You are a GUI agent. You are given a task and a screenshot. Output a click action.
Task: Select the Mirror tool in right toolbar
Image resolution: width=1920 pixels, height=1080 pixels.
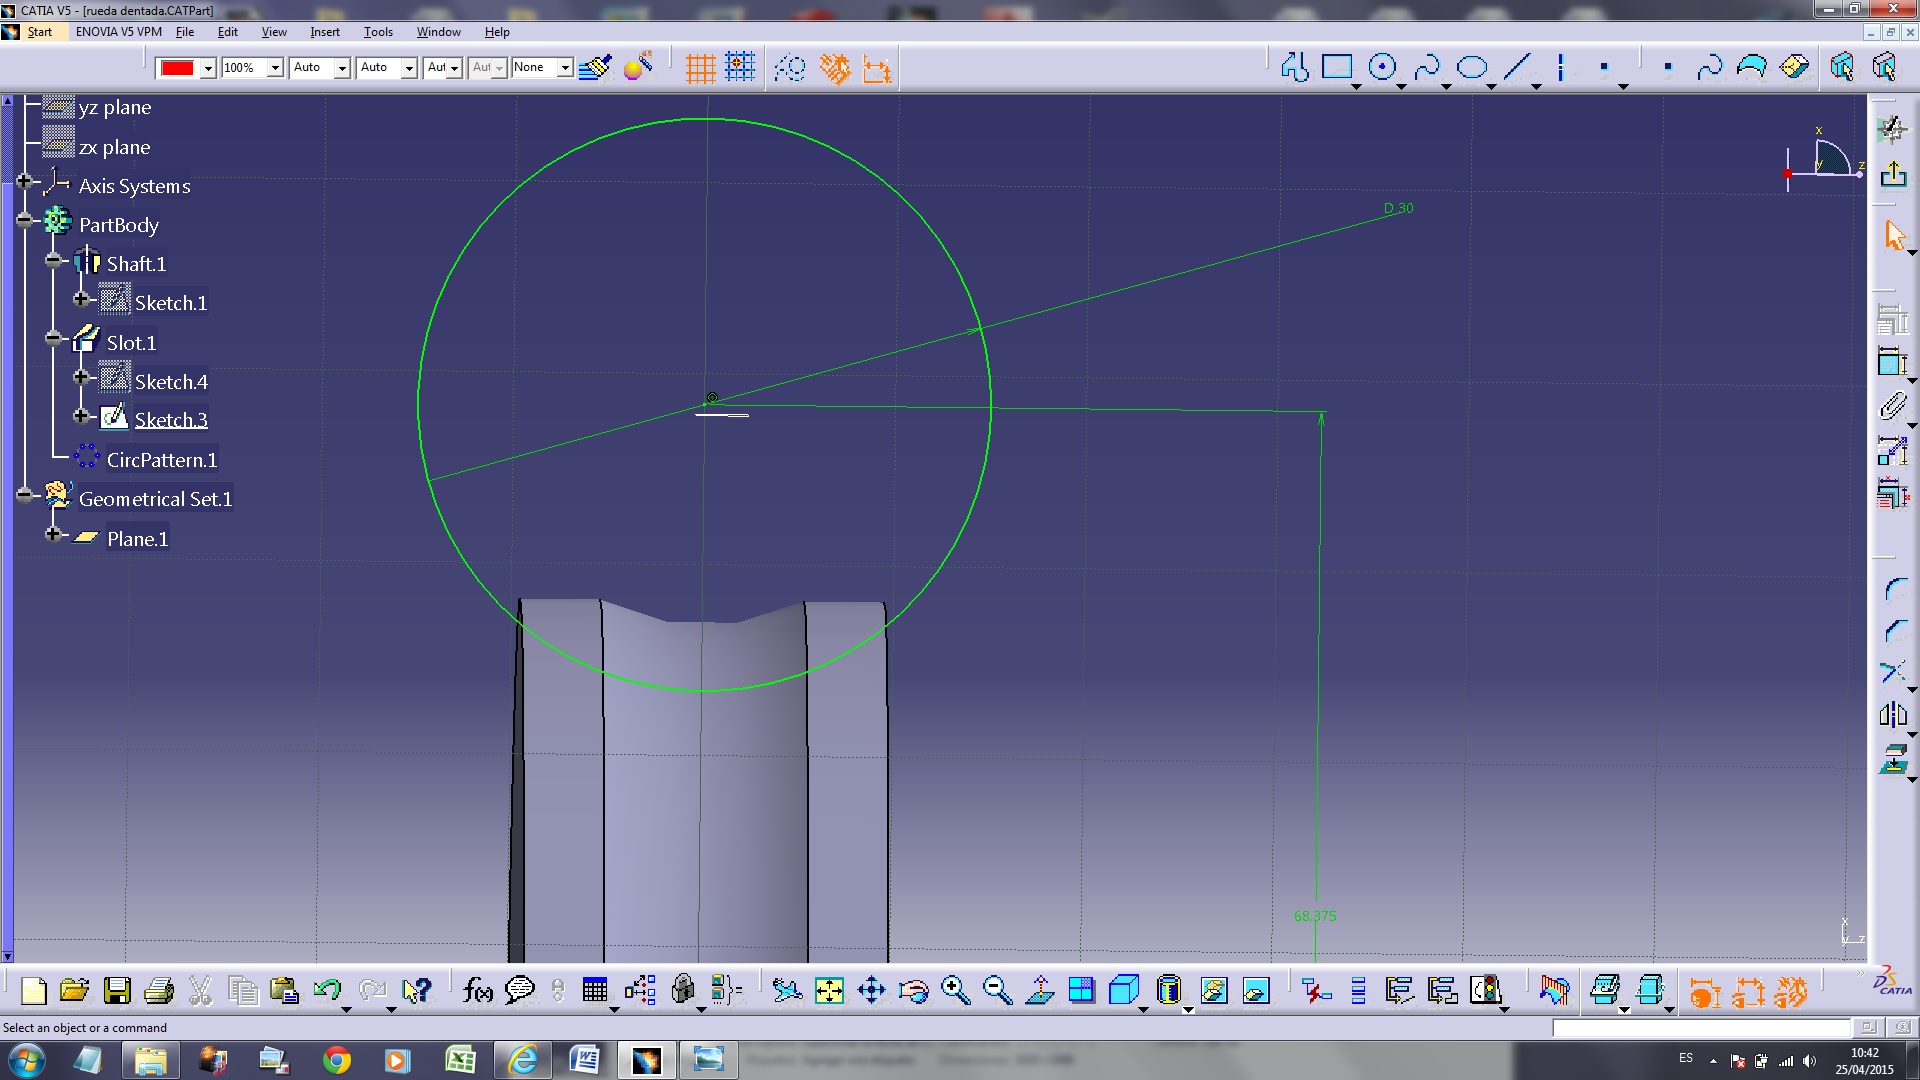click(x=1893, y=714)
